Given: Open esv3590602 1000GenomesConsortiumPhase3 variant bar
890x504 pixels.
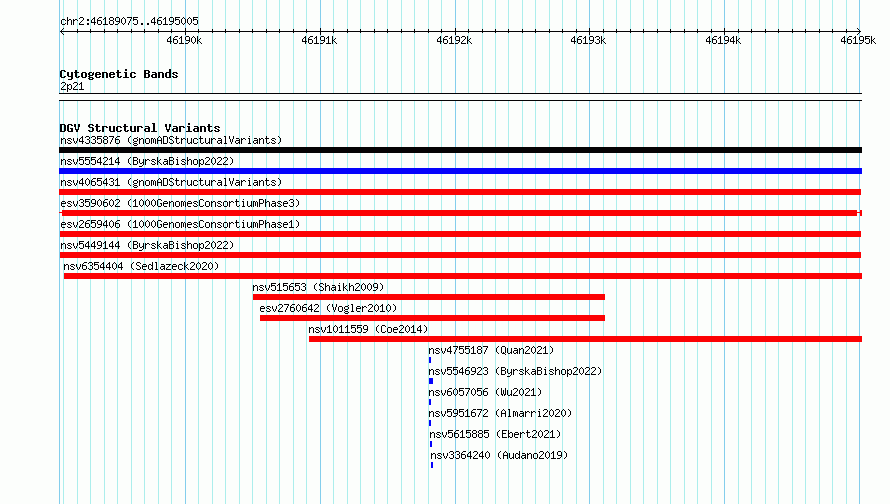Looking at the screenshot, I should coord(460,213).
